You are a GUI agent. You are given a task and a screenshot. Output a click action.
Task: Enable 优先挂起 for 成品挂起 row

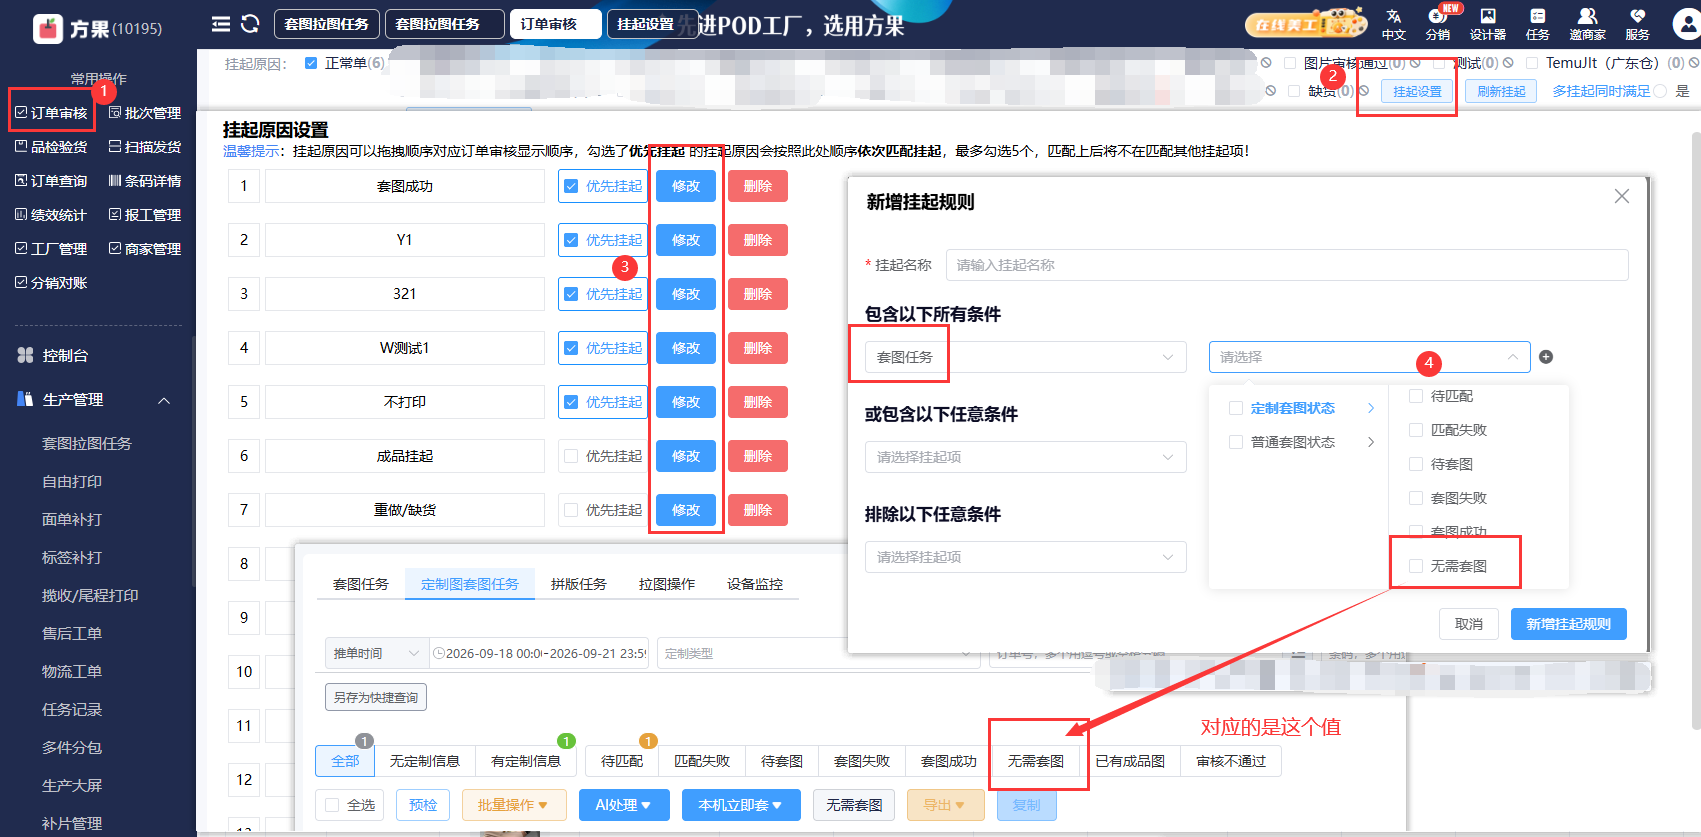click(571, 456)
